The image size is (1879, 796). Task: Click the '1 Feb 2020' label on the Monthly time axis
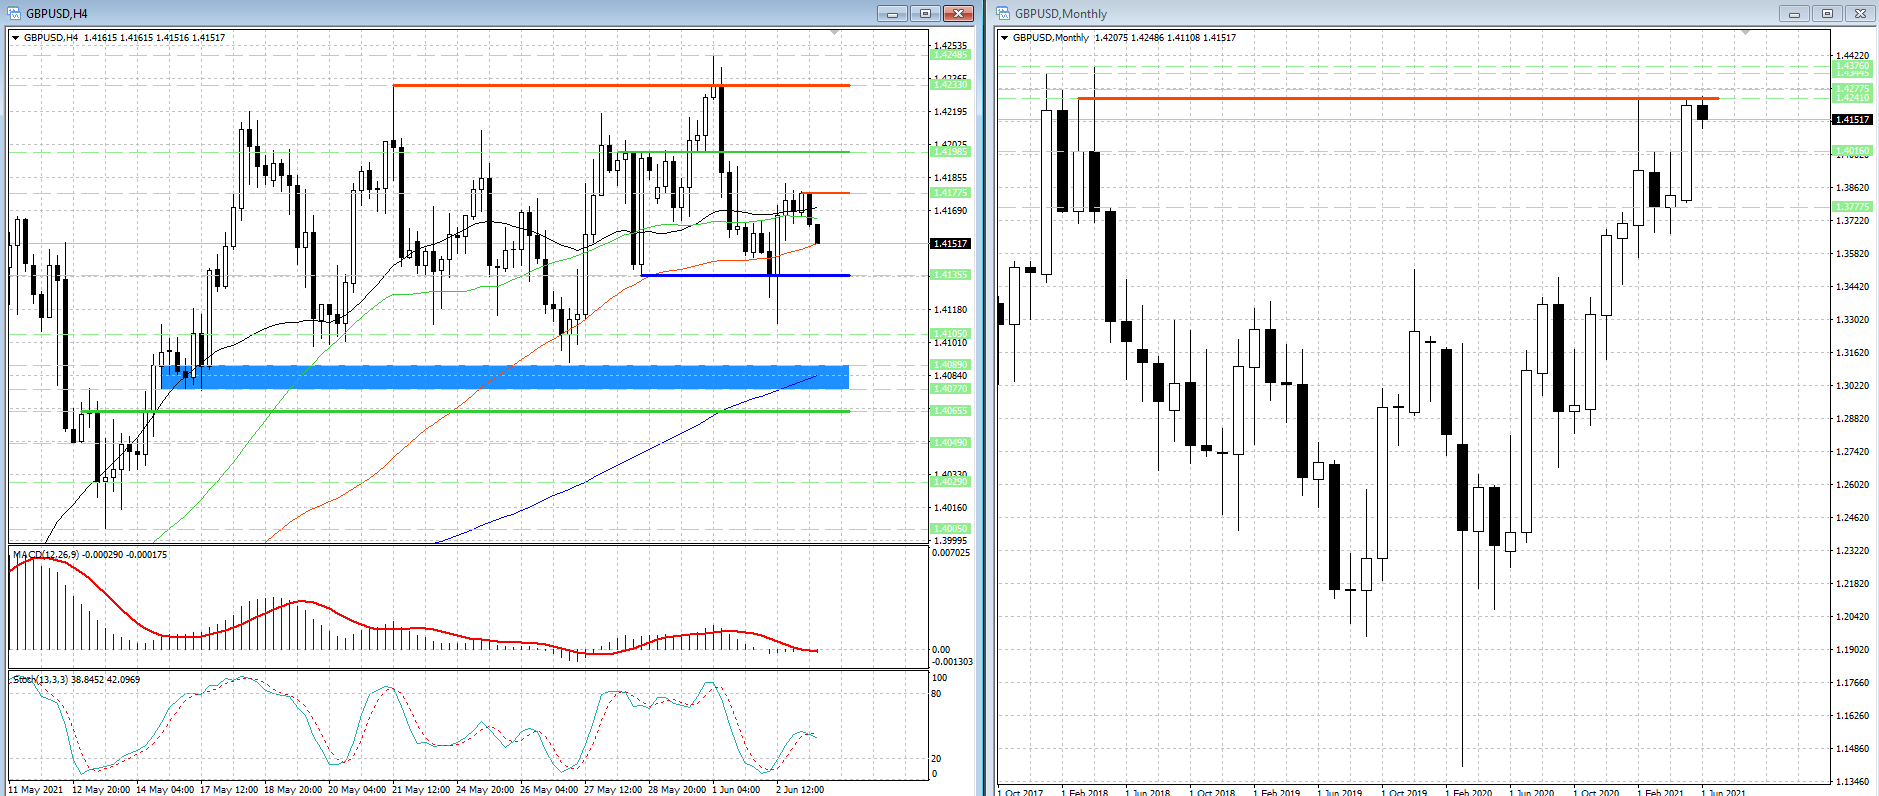click(1468, 792)
